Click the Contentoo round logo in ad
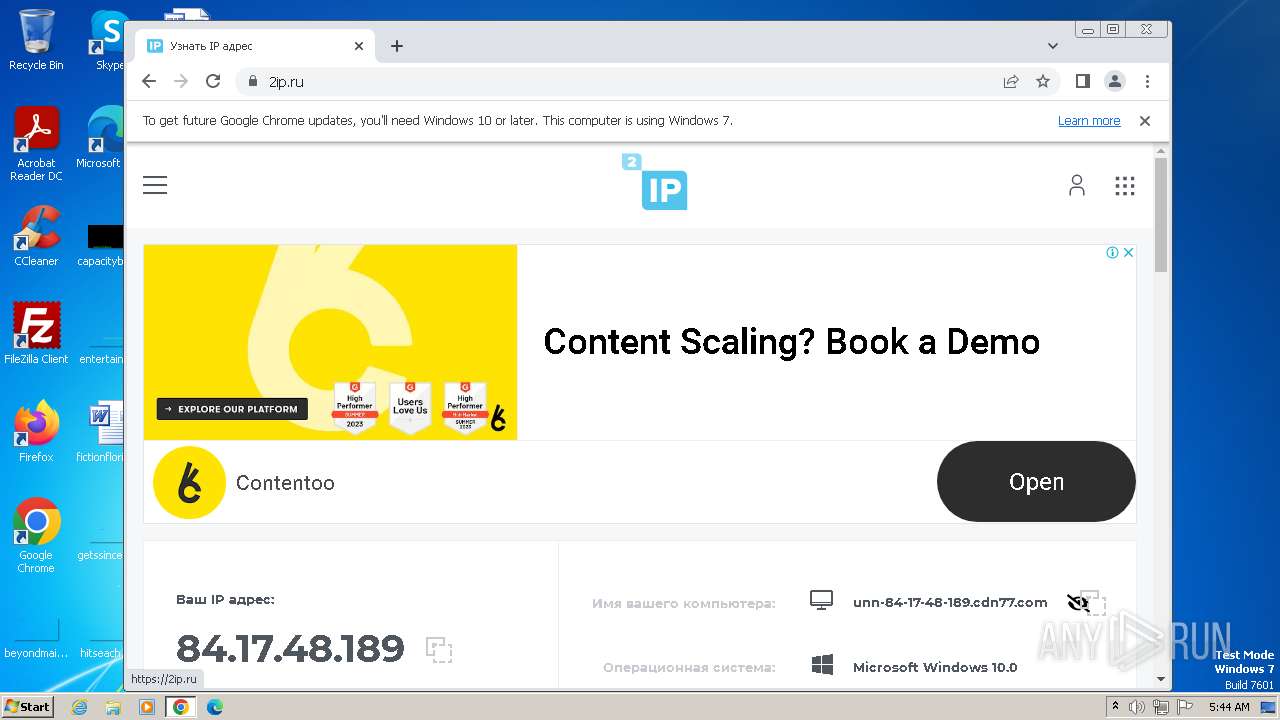This screenshot has width=1280, height=720. [189, 483]
